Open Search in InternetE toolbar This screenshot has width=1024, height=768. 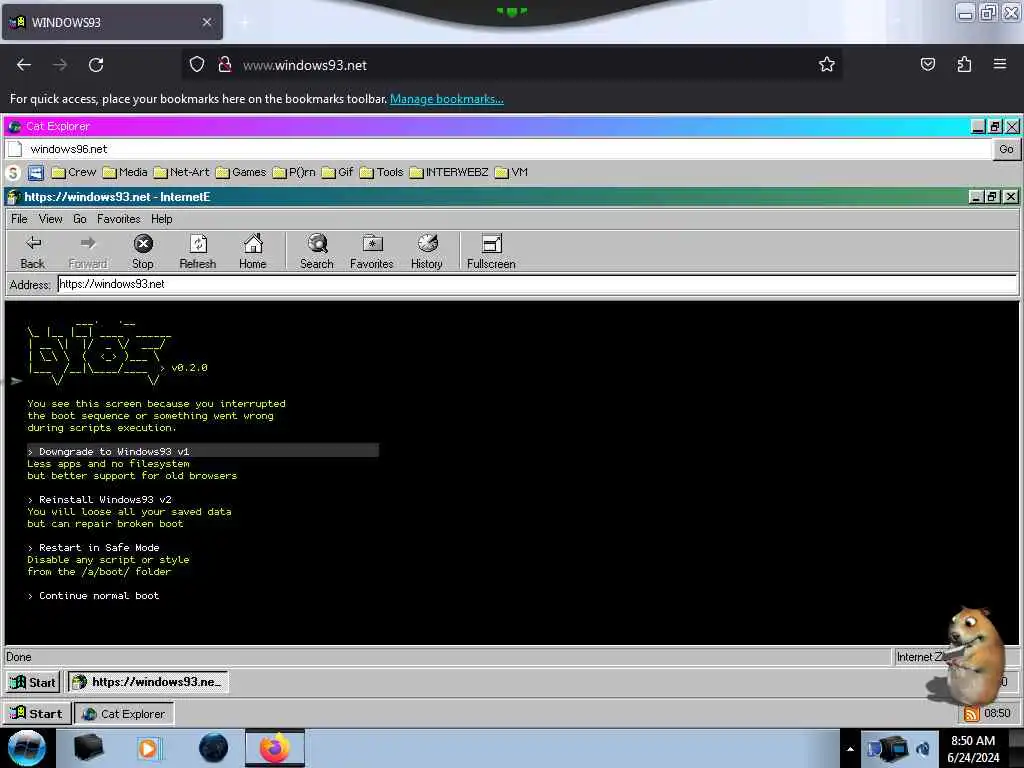[x=317, y=251]
